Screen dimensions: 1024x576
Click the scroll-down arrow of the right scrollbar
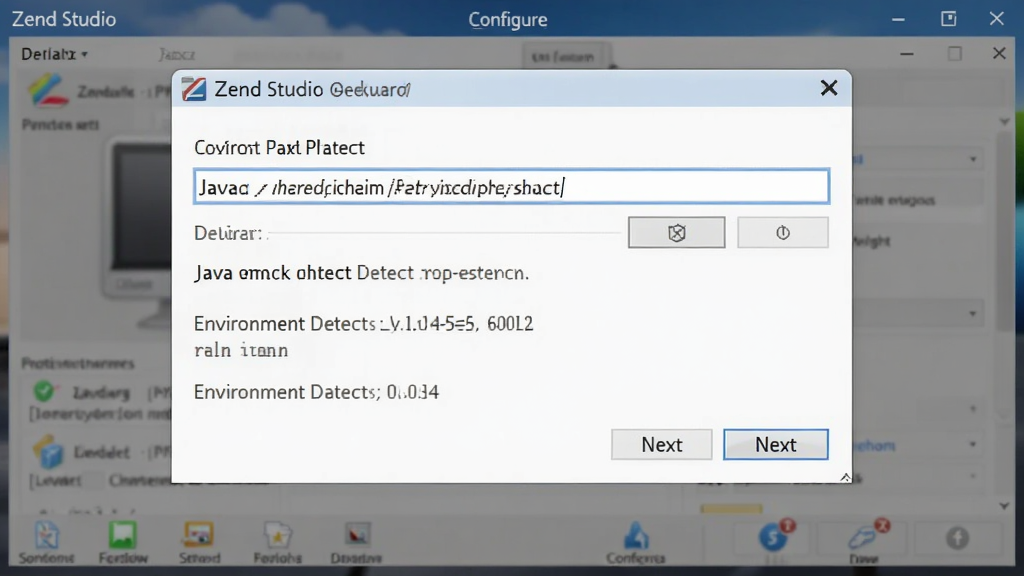click(1004, 506)
